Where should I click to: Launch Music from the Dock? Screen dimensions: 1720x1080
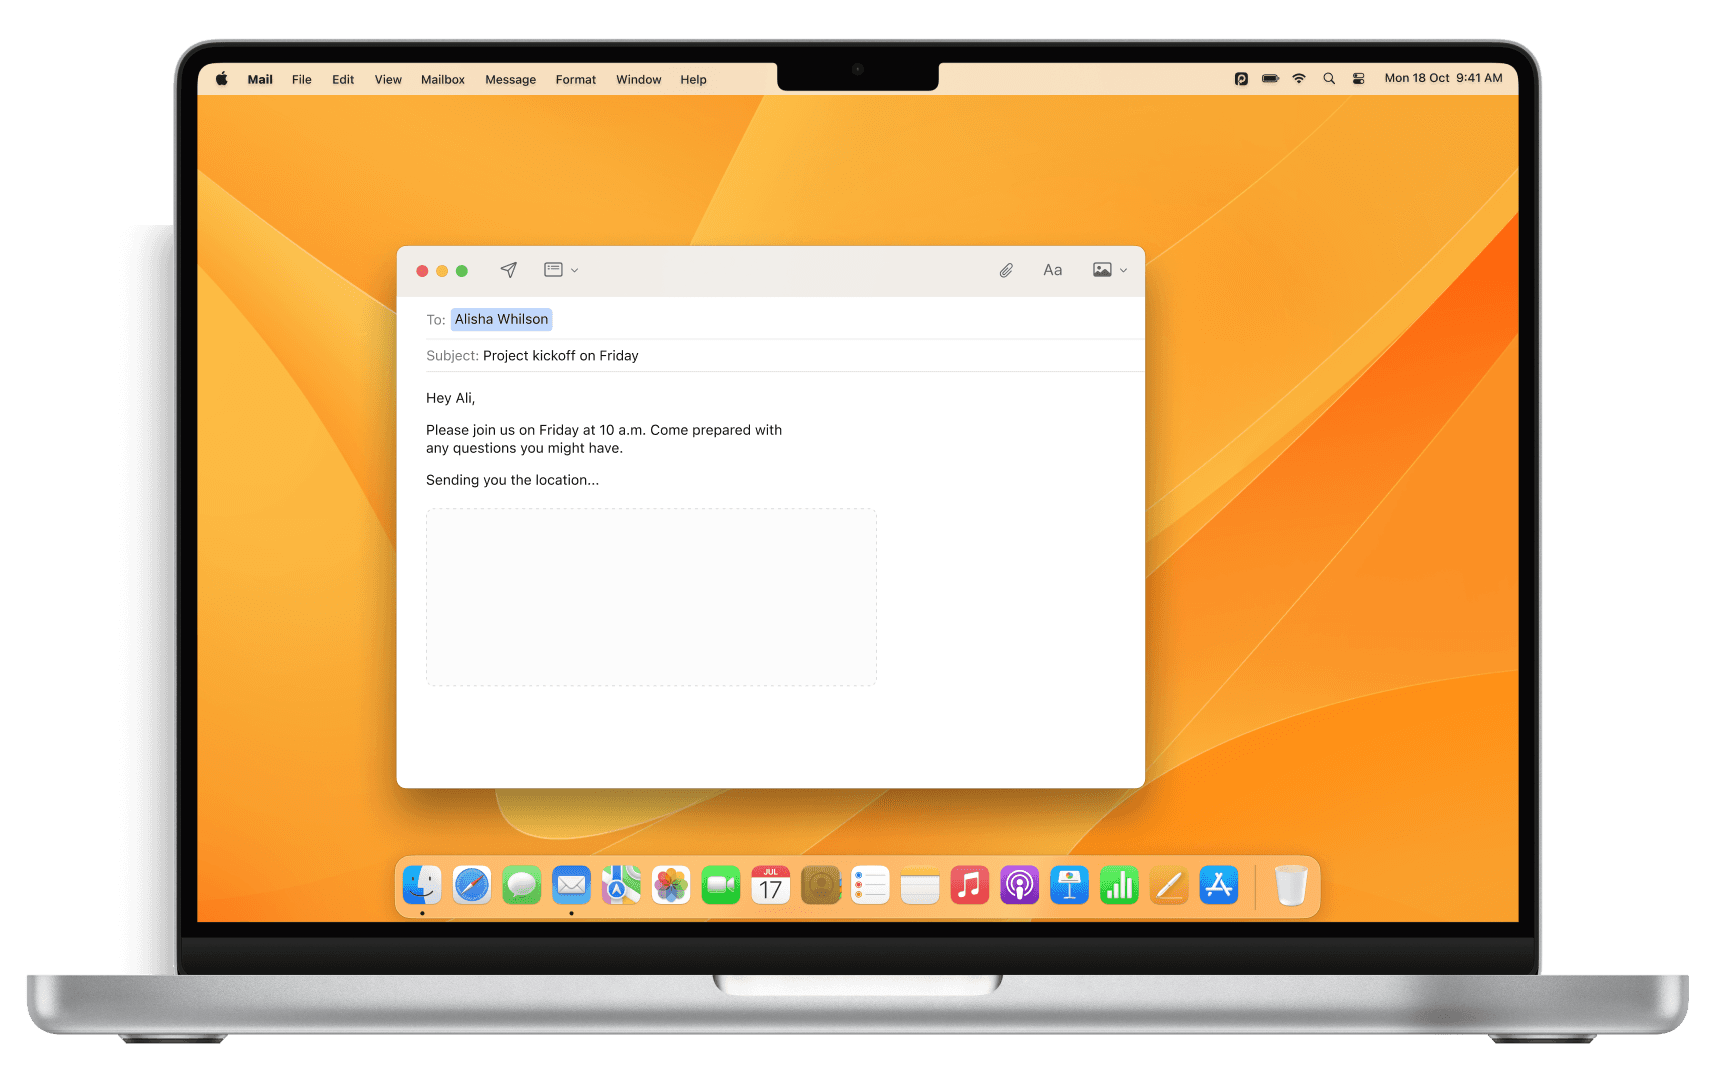pyautogui.click(x=970, y=885)
